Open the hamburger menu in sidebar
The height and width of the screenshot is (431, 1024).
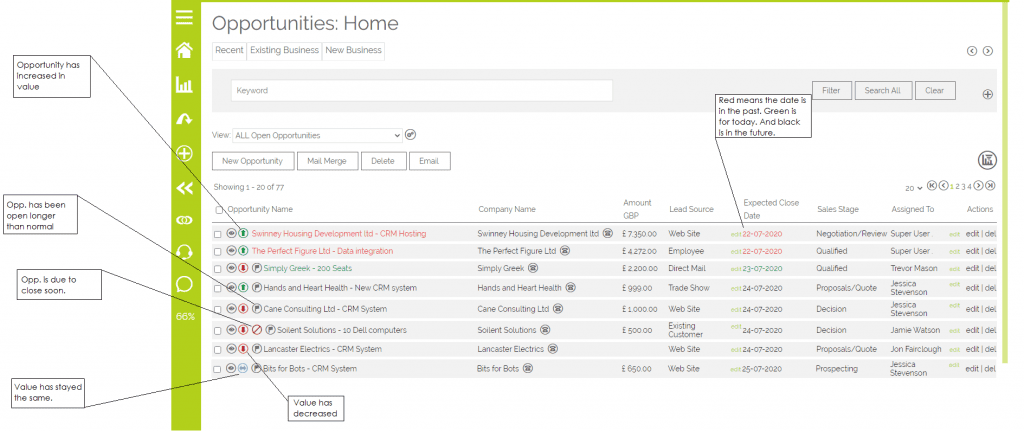pyautogui.click(x=184, y=17)
